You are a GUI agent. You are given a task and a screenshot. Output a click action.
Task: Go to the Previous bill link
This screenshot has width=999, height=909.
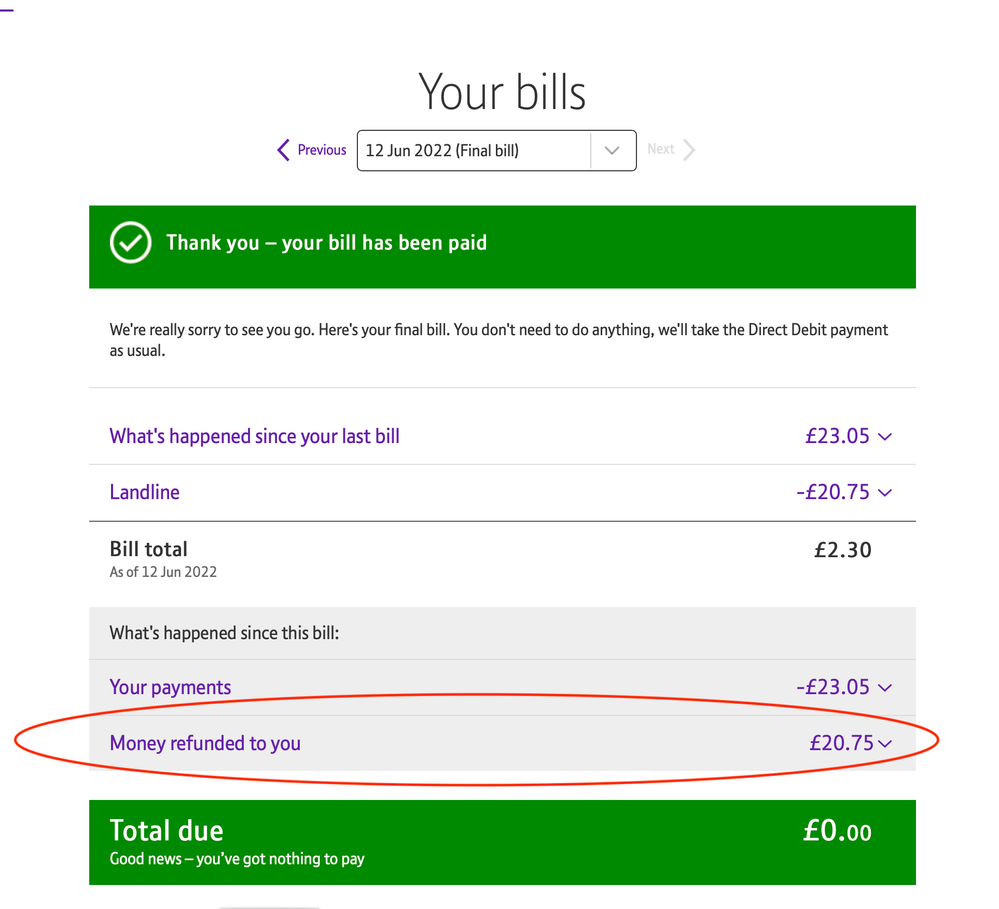coord(322,150)
